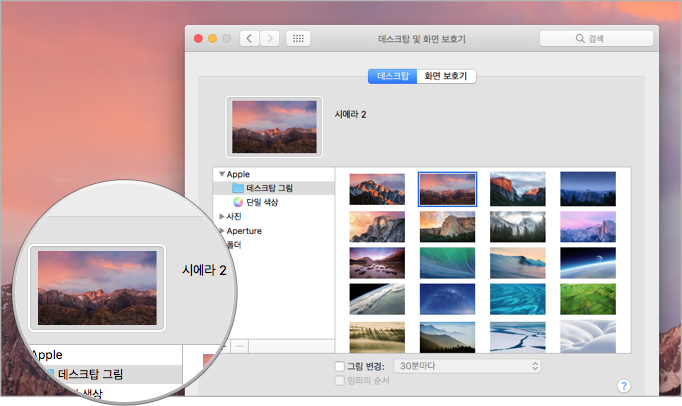Viewport: 682px width, 406px height.
Task: Choose misty gray forest valley wallpaper
Action: (518, 227)
